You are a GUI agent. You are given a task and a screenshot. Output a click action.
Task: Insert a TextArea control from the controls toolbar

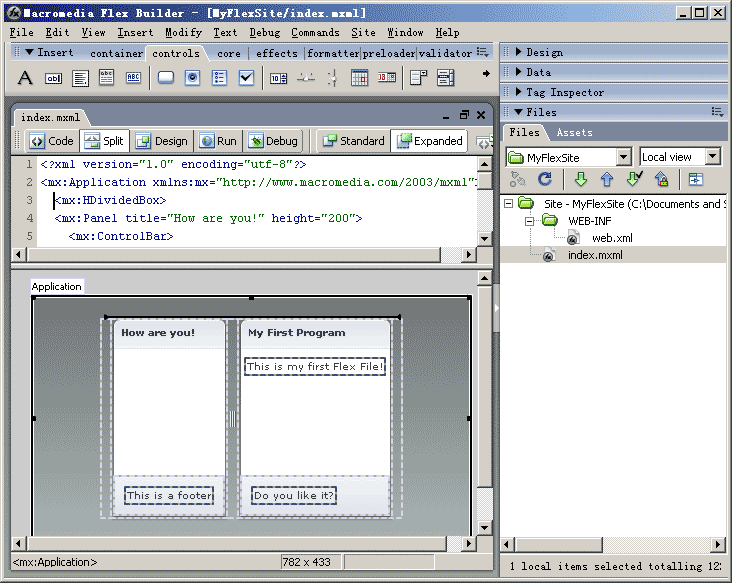point(80,78)
